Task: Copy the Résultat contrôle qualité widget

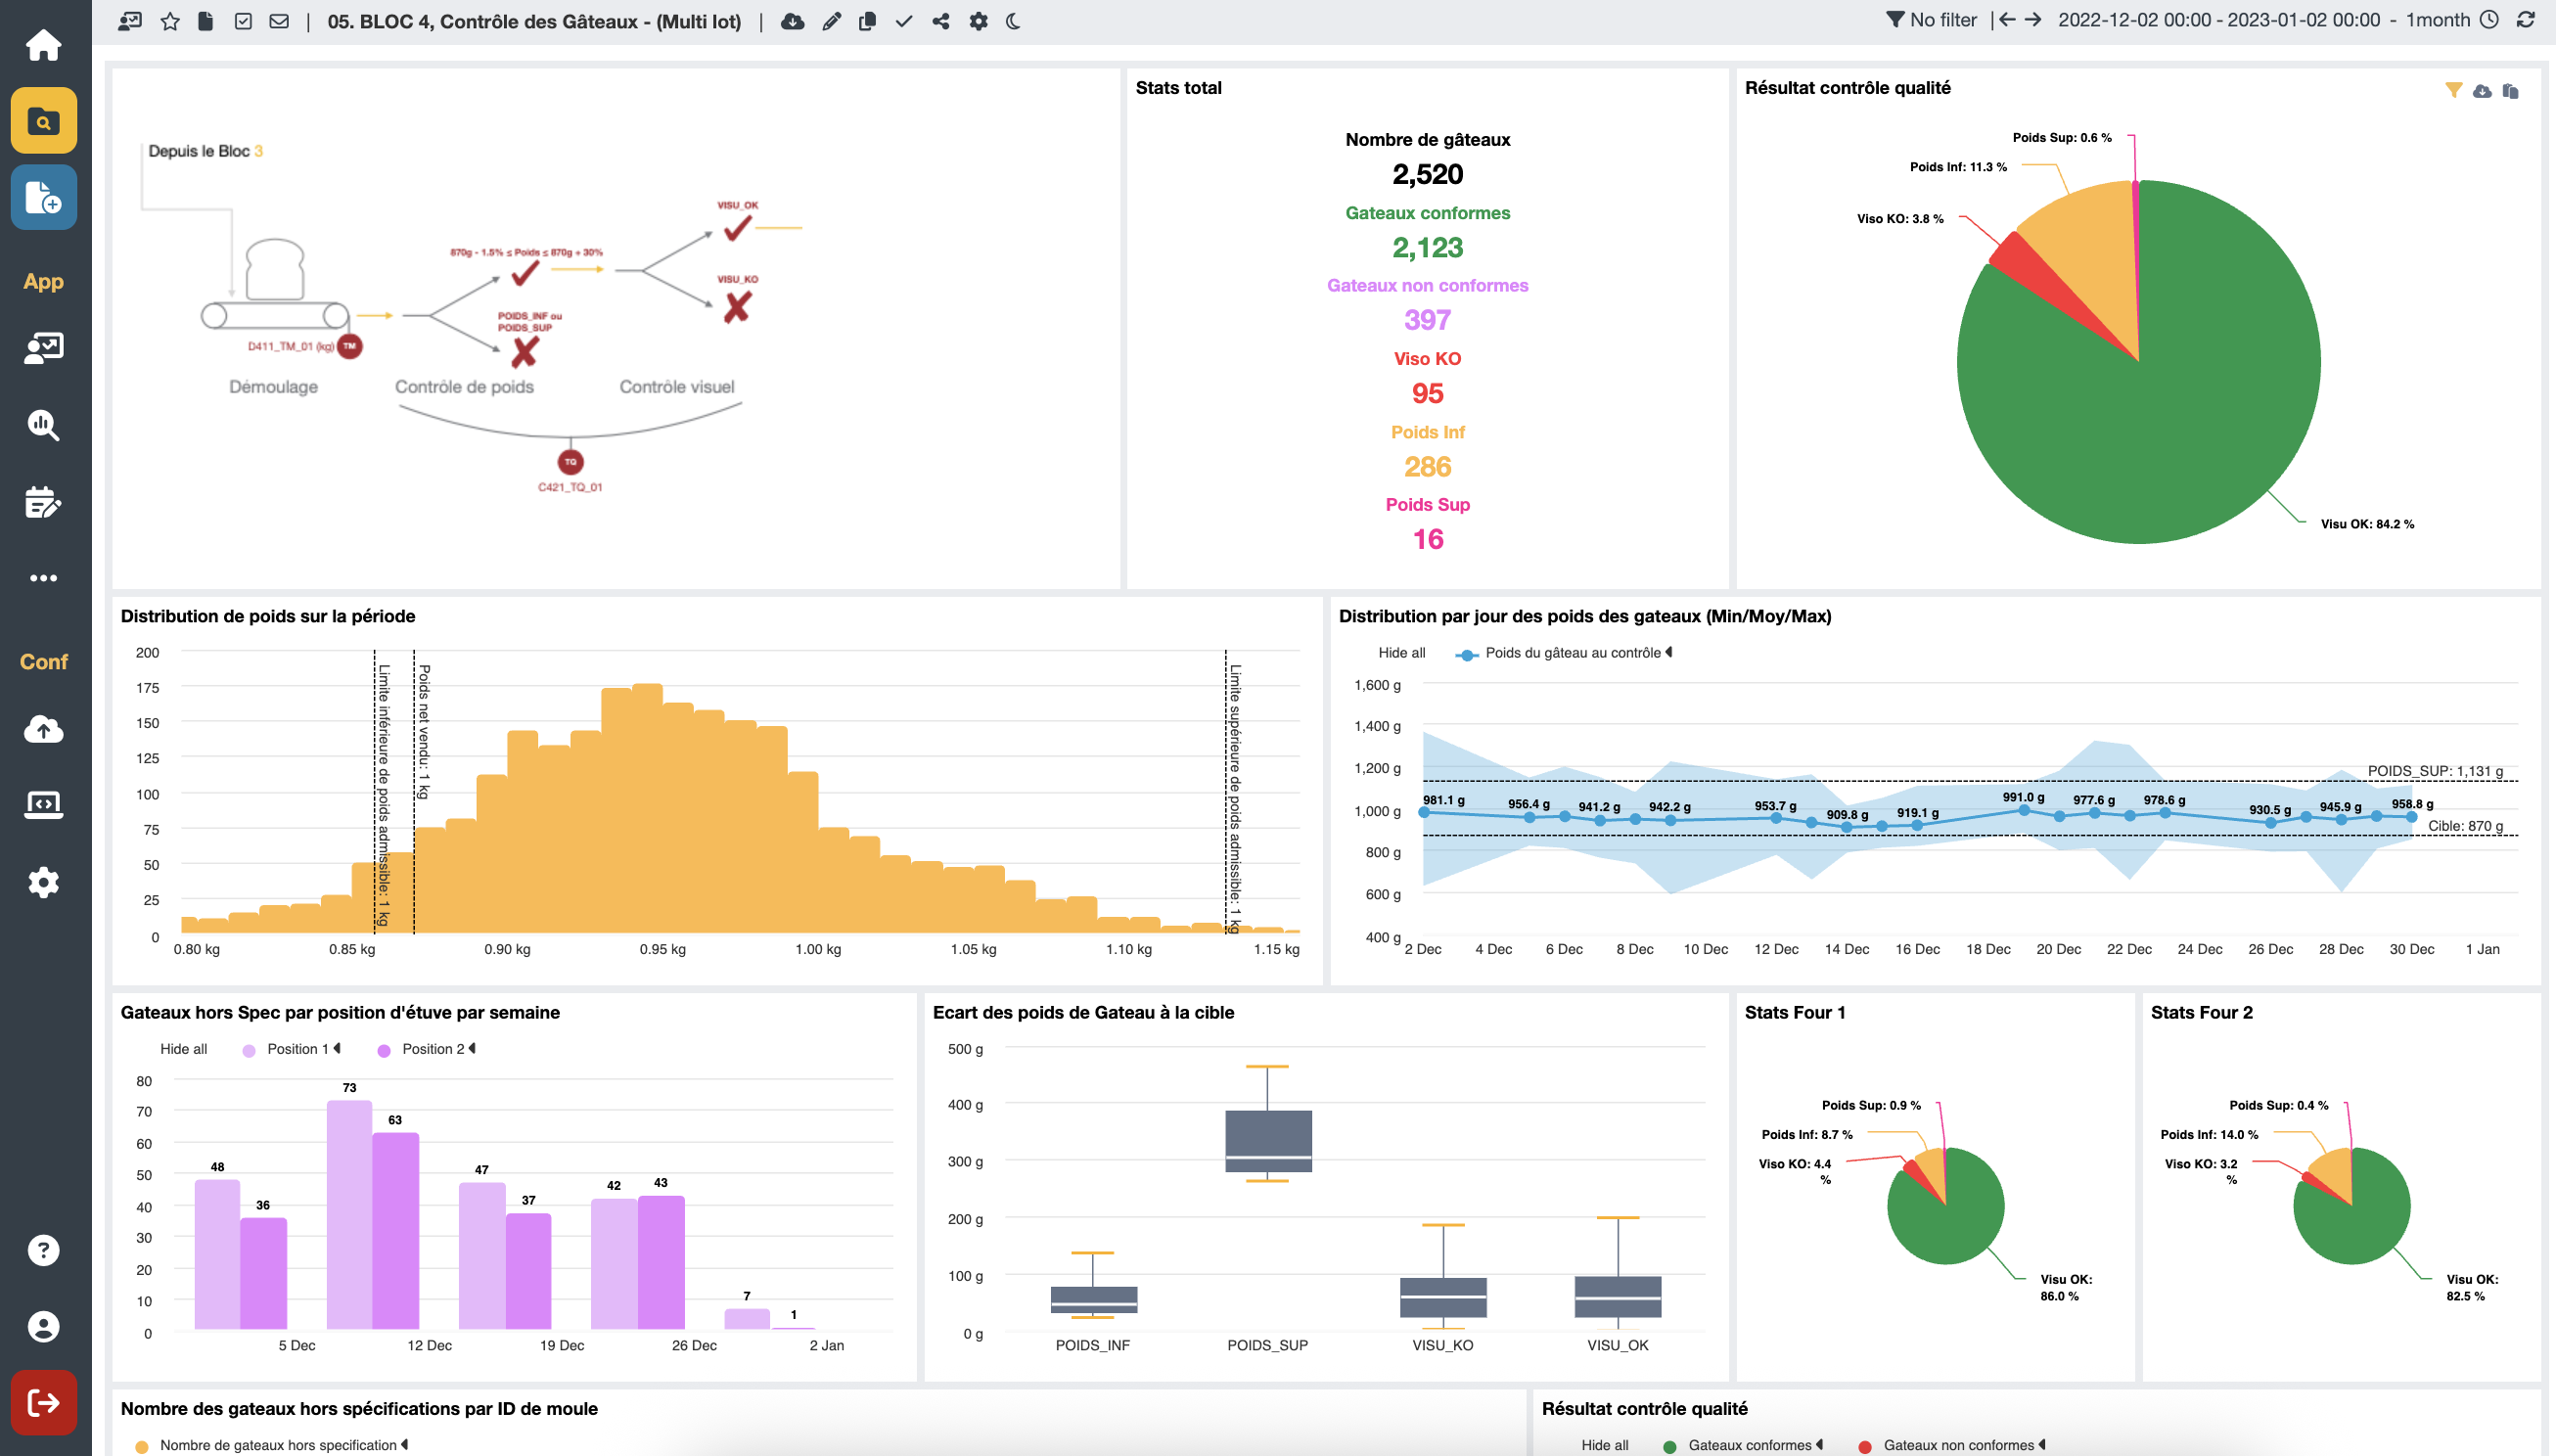Action: pos(2510,91)
